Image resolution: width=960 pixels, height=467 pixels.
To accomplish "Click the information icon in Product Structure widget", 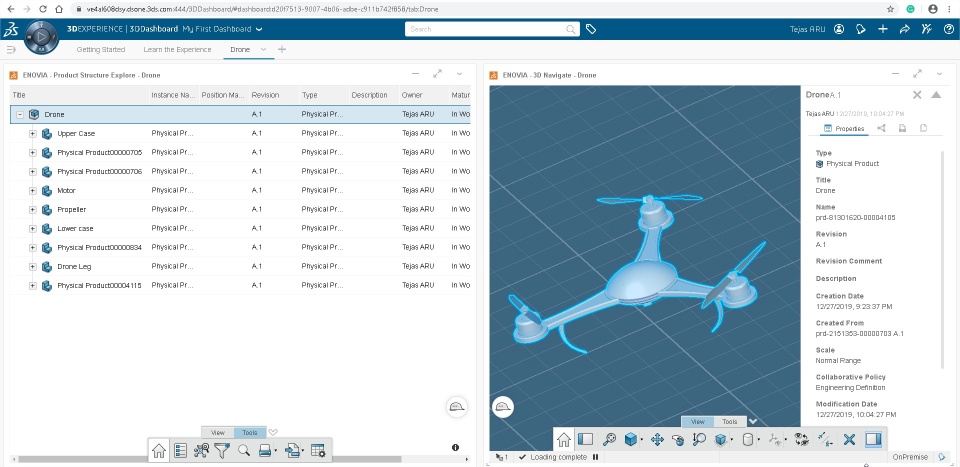I will [456, 447].
